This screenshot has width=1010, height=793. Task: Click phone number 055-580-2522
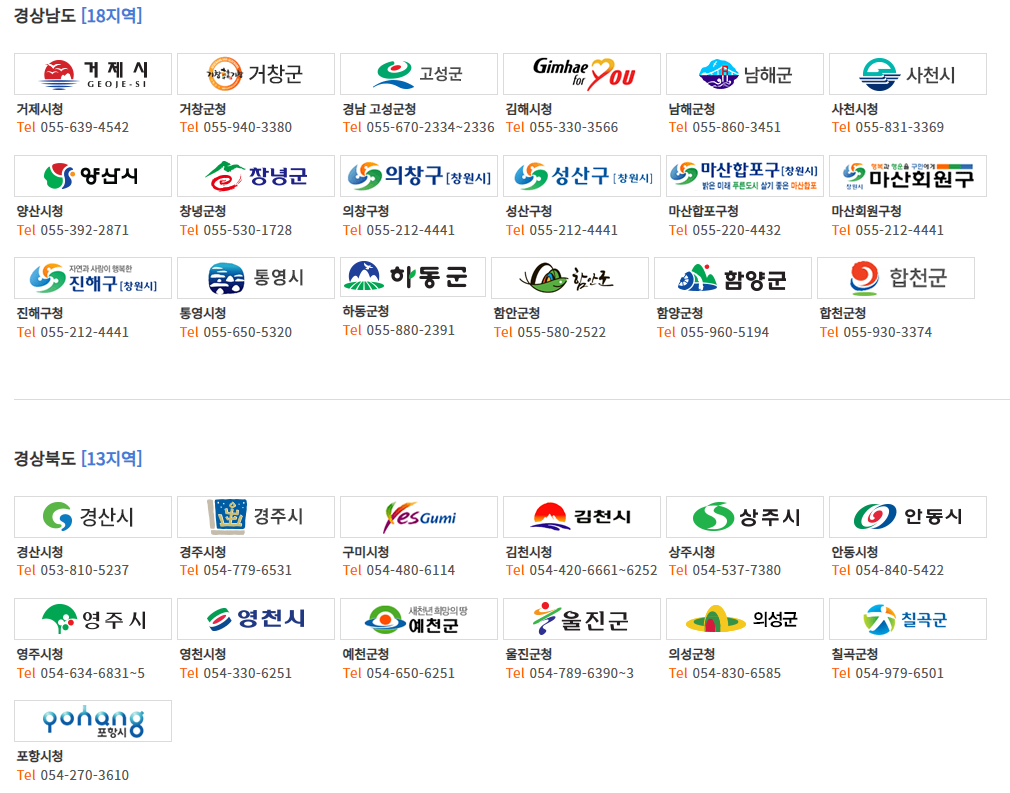point(562,332)
